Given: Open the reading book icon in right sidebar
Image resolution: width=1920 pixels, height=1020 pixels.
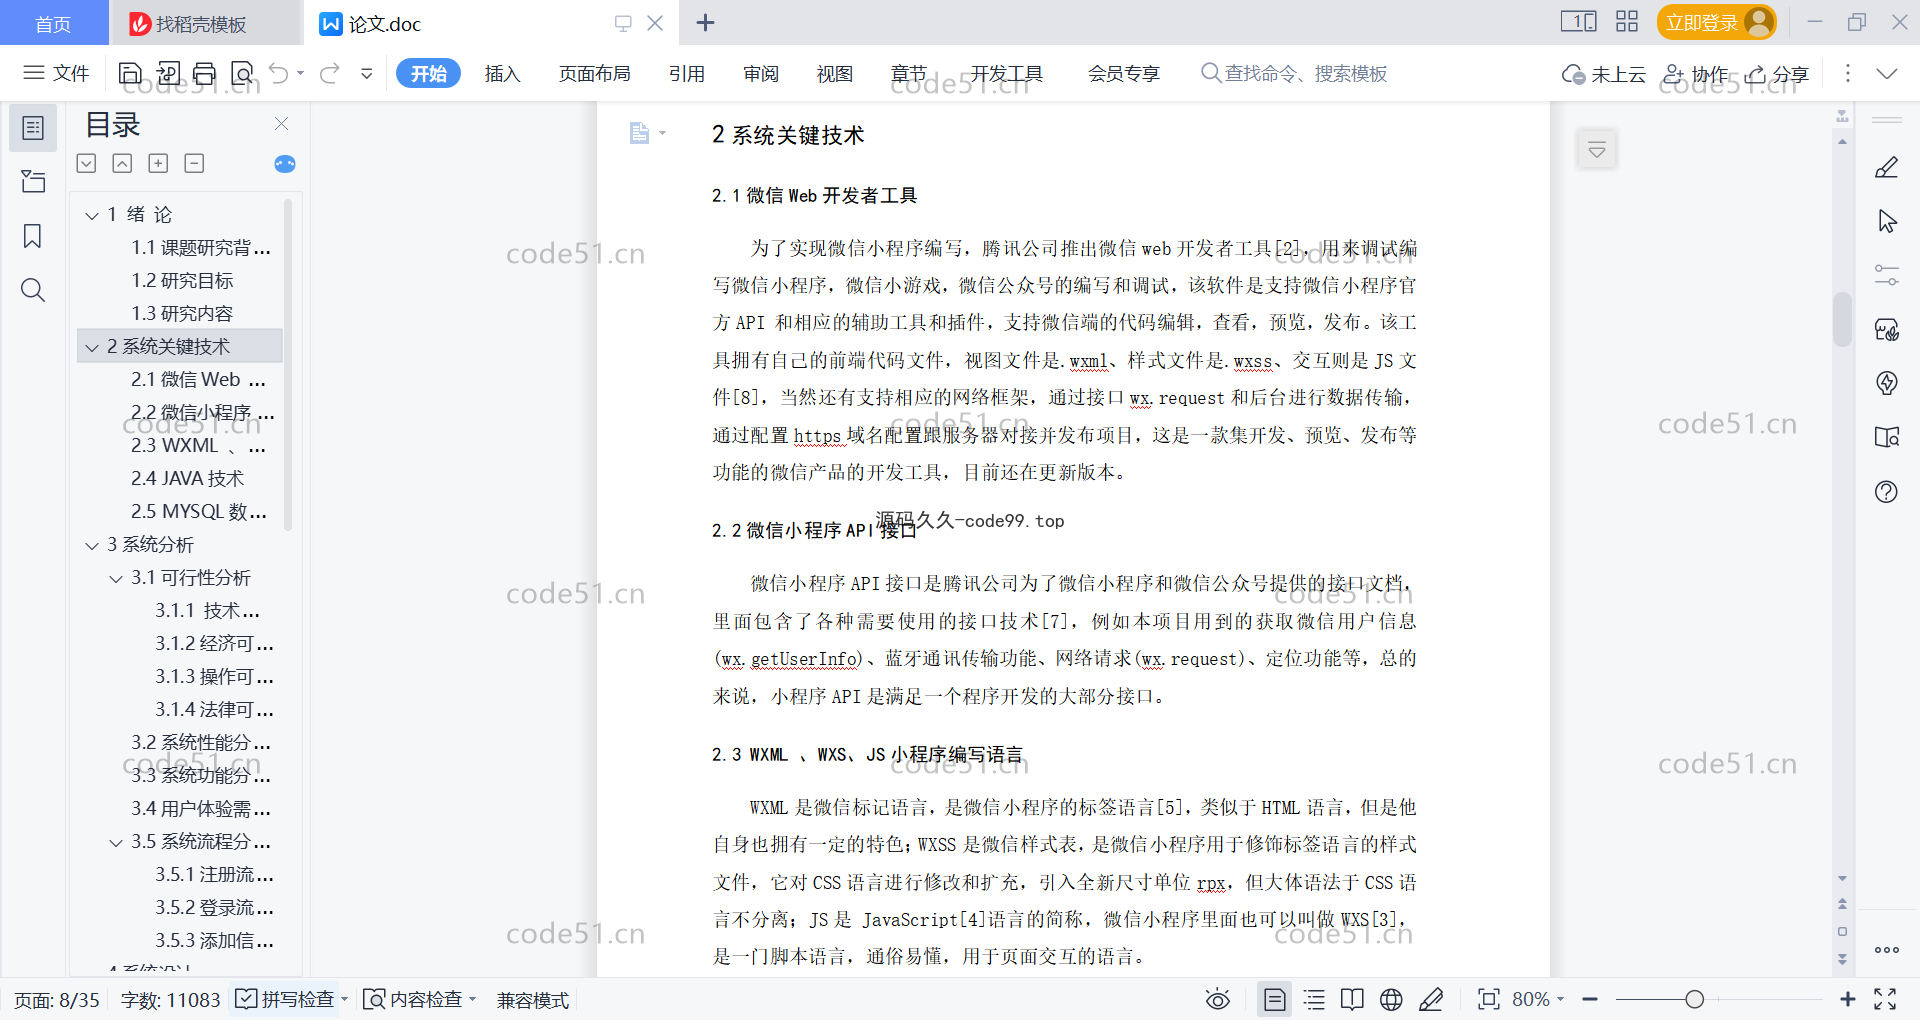Looking at the screenshot, I should coord(1886,437).
